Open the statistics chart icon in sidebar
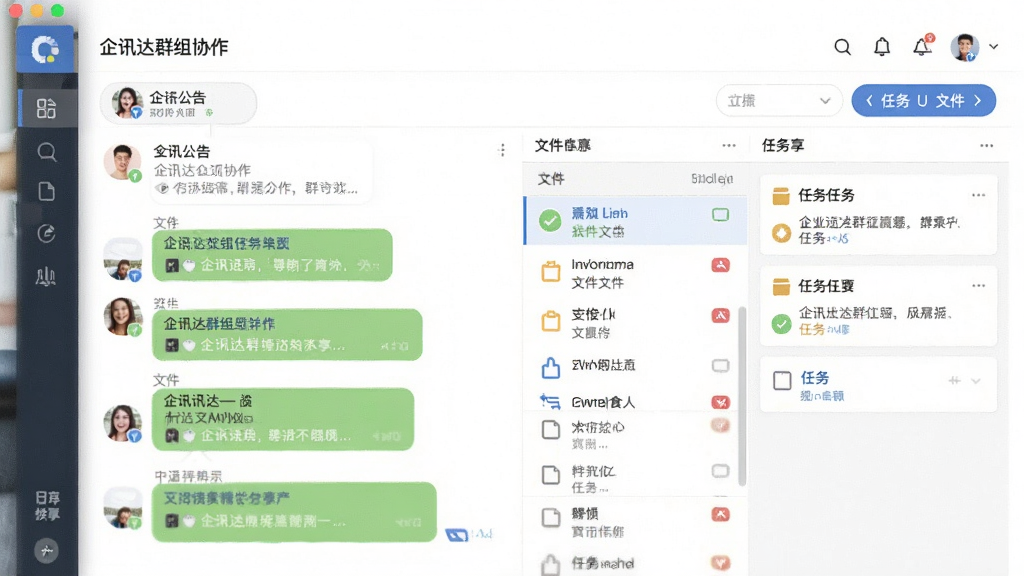 tap(46, 276)
